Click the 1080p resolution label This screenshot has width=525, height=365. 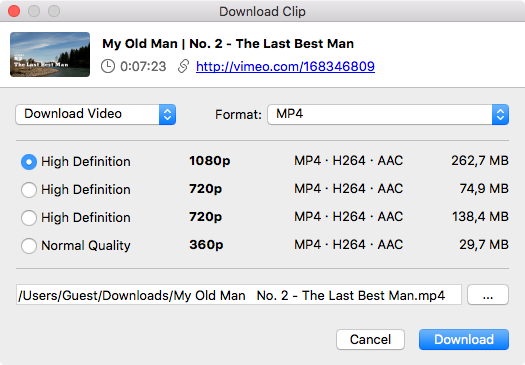click(x=210, y=161)
